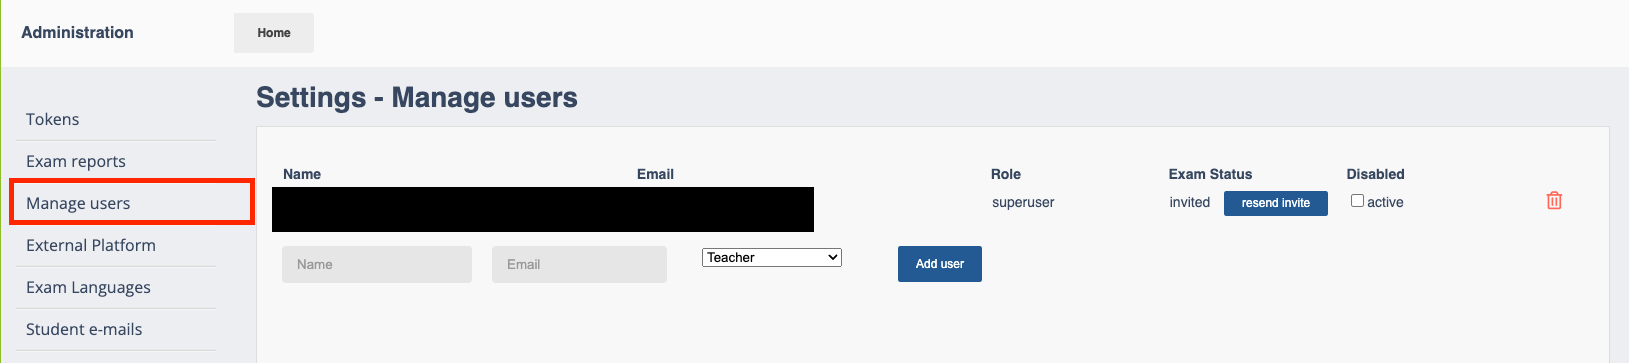Click the Role column header
Viewport: 1629px width, 363px height.
tap(1006, 174)
